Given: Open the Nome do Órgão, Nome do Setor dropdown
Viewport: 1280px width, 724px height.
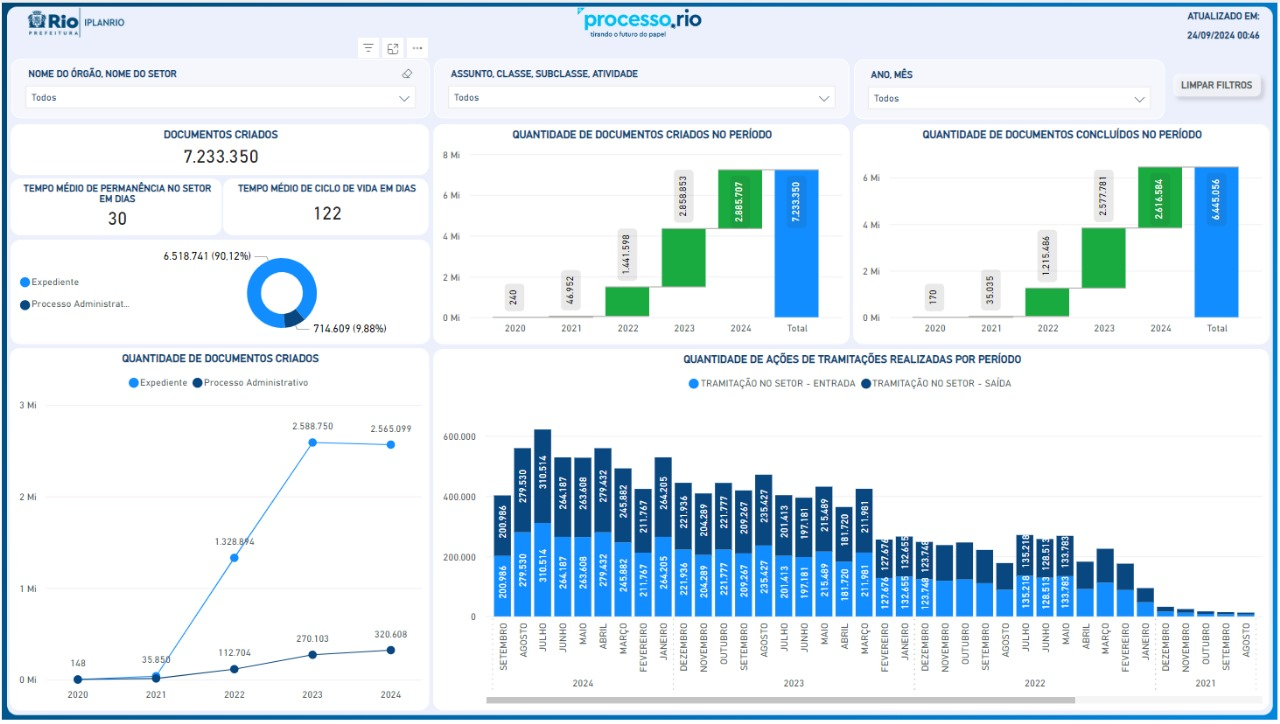Looking at the screenshot, I should point(221,98).
